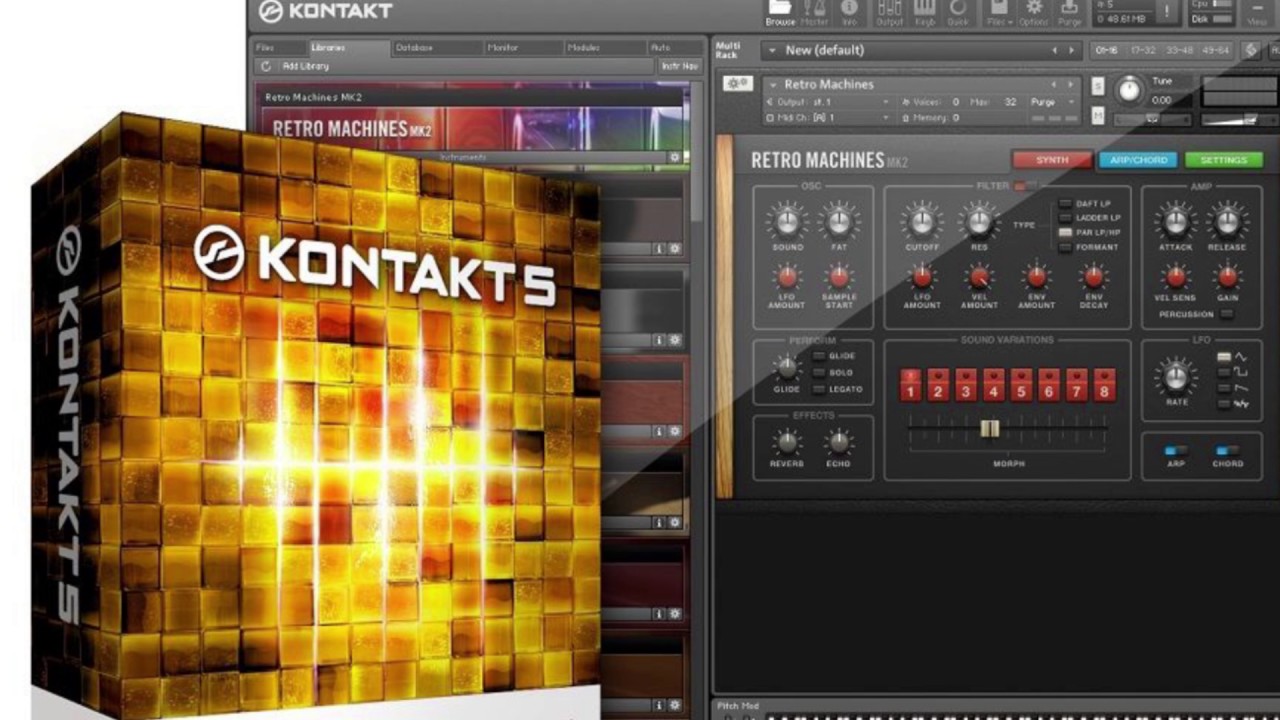
Task: Select sound variation button 4
Action: (x=993, y=384)
